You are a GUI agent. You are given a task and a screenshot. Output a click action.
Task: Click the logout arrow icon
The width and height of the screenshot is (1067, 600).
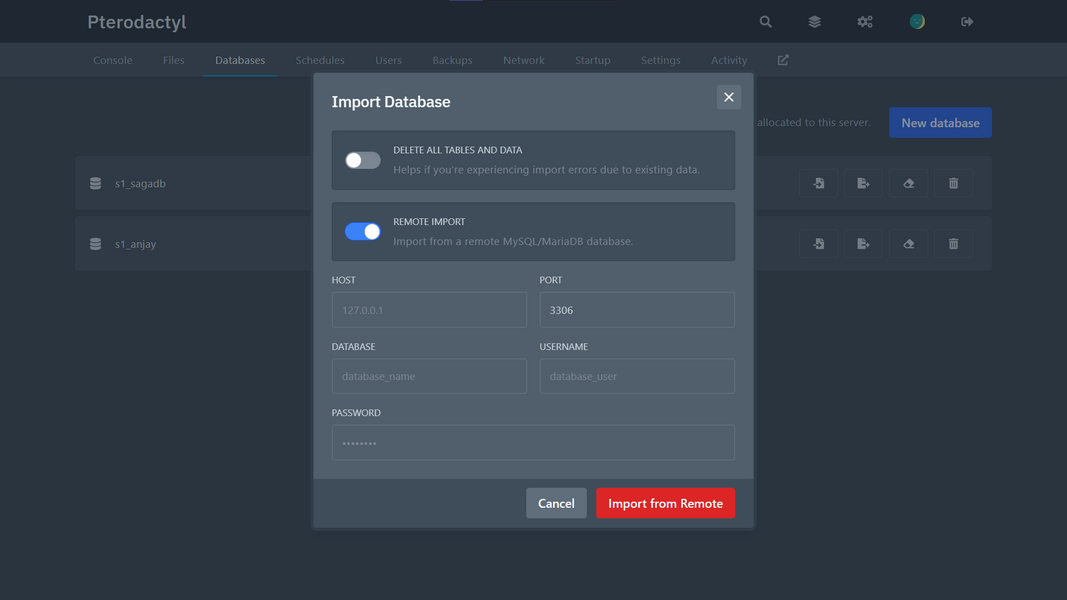pos(967,22)
